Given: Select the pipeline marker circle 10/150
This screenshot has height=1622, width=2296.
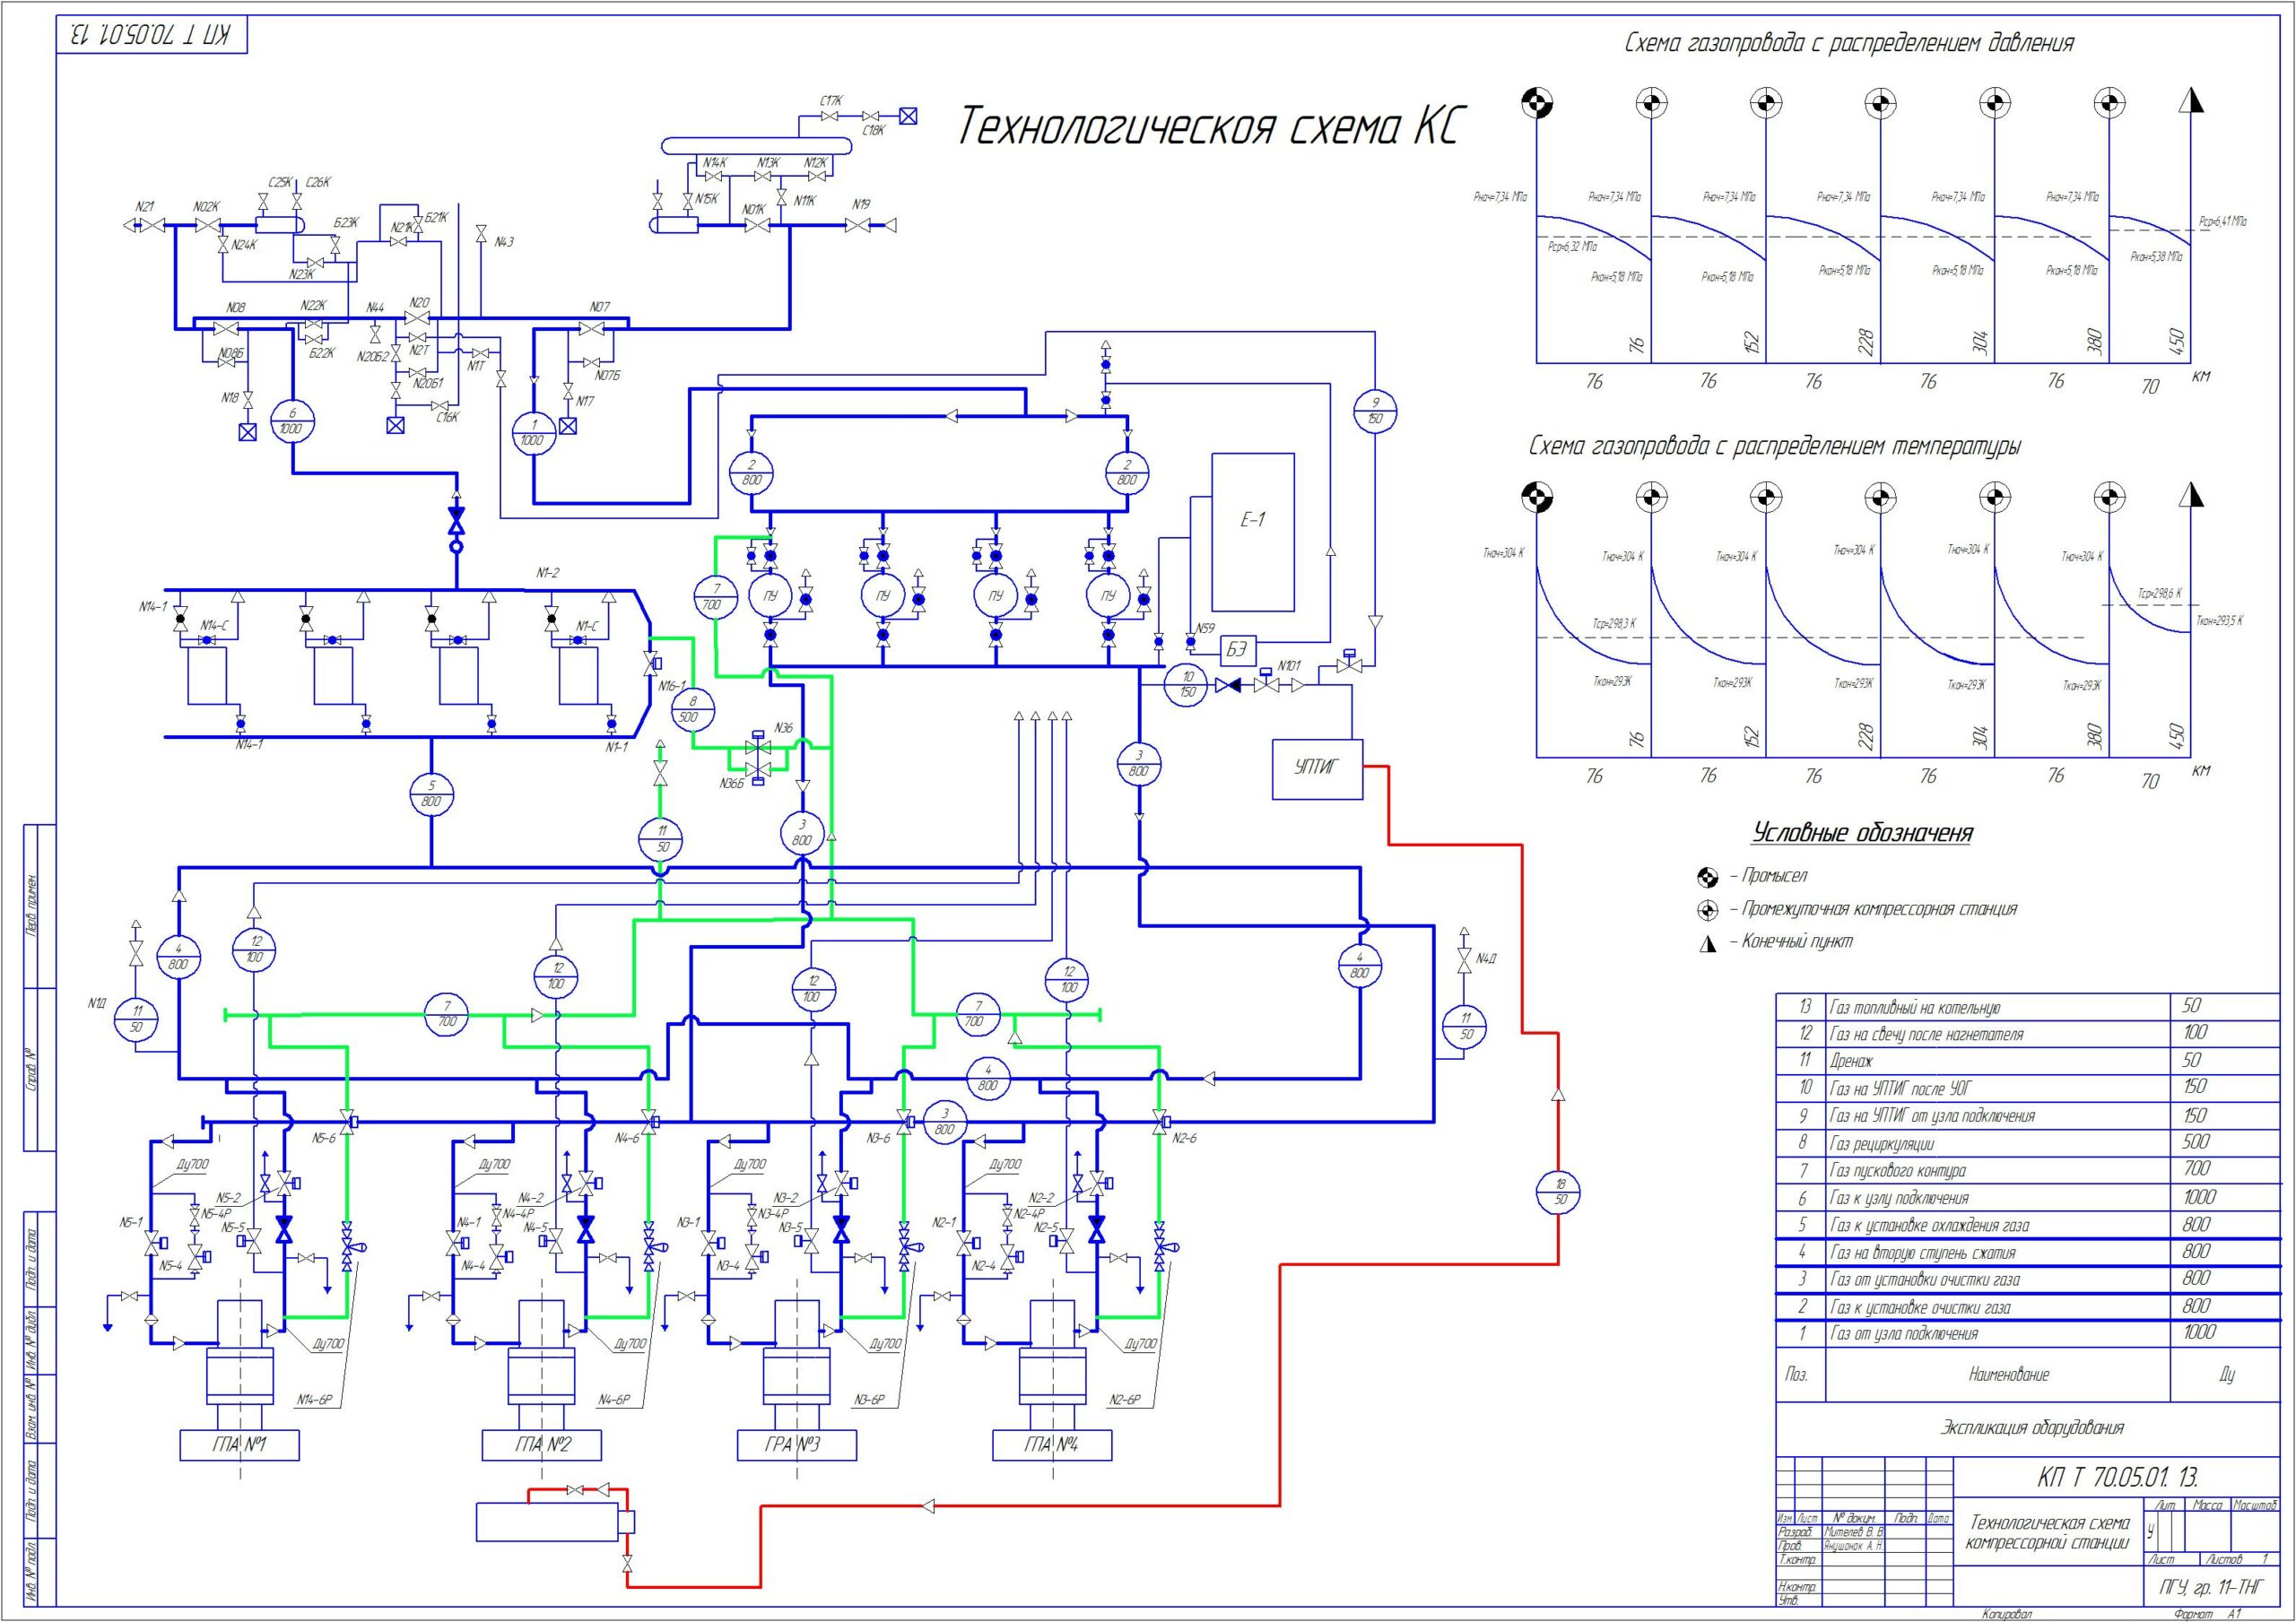Looking at the screenshot, I should (x=1187, y=685).
